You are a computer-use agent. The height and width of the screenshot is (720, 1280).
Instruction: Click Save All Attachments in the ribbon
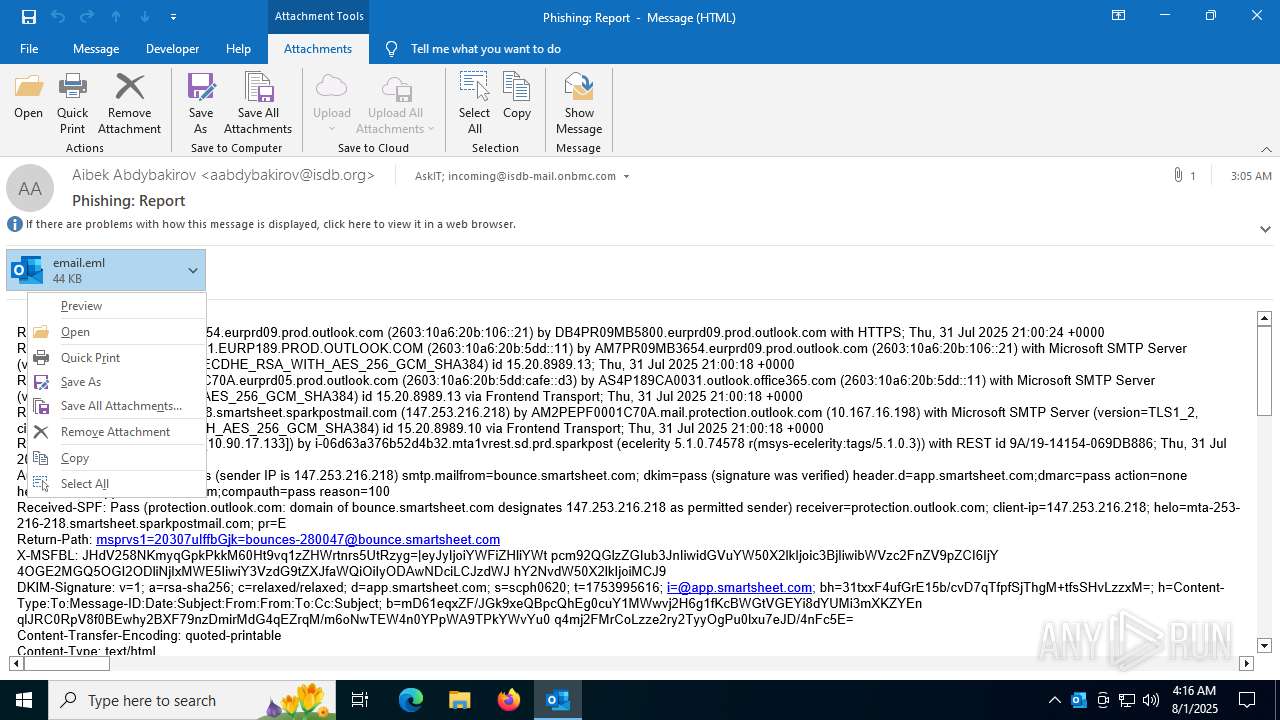[258, 103]
